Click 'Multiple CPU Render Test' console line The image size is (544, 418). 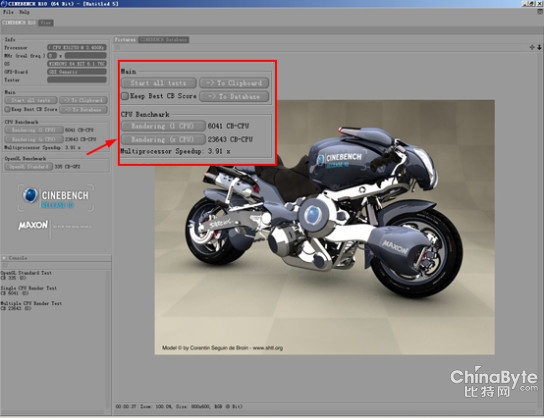(32, 304)
